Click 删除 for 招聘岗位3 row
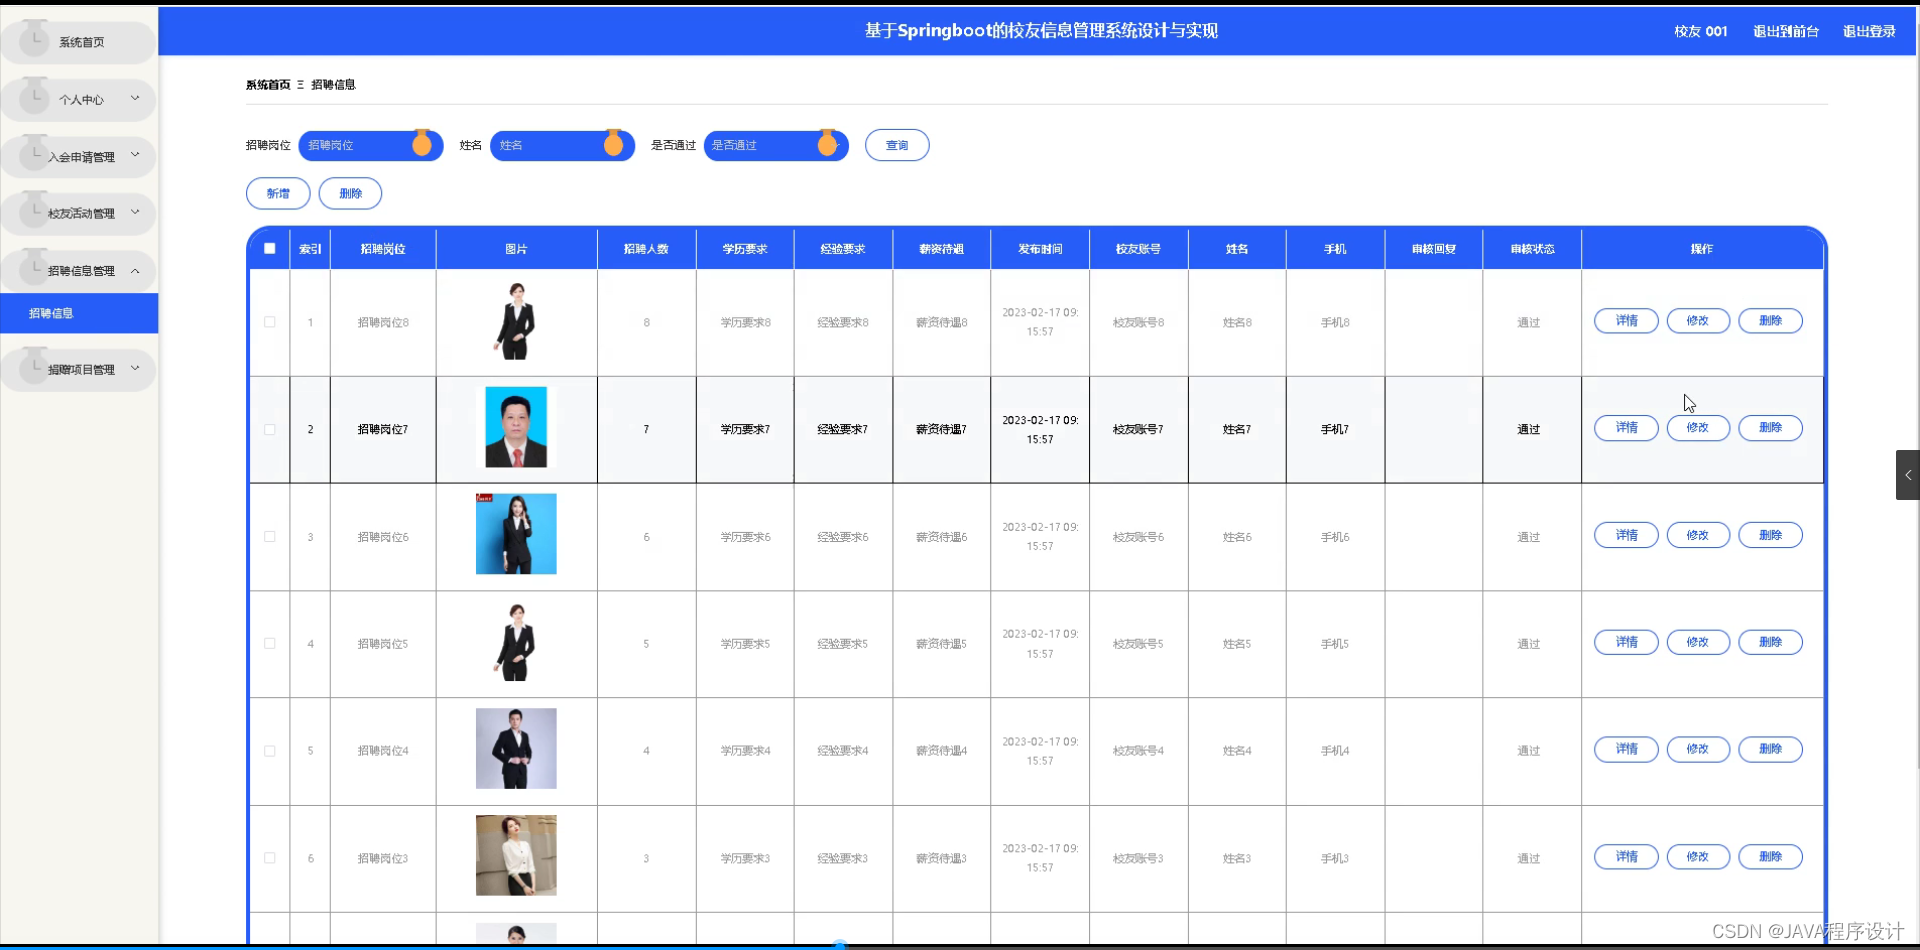Viewport: 1920px width, 950px height. coord(1770,857)
